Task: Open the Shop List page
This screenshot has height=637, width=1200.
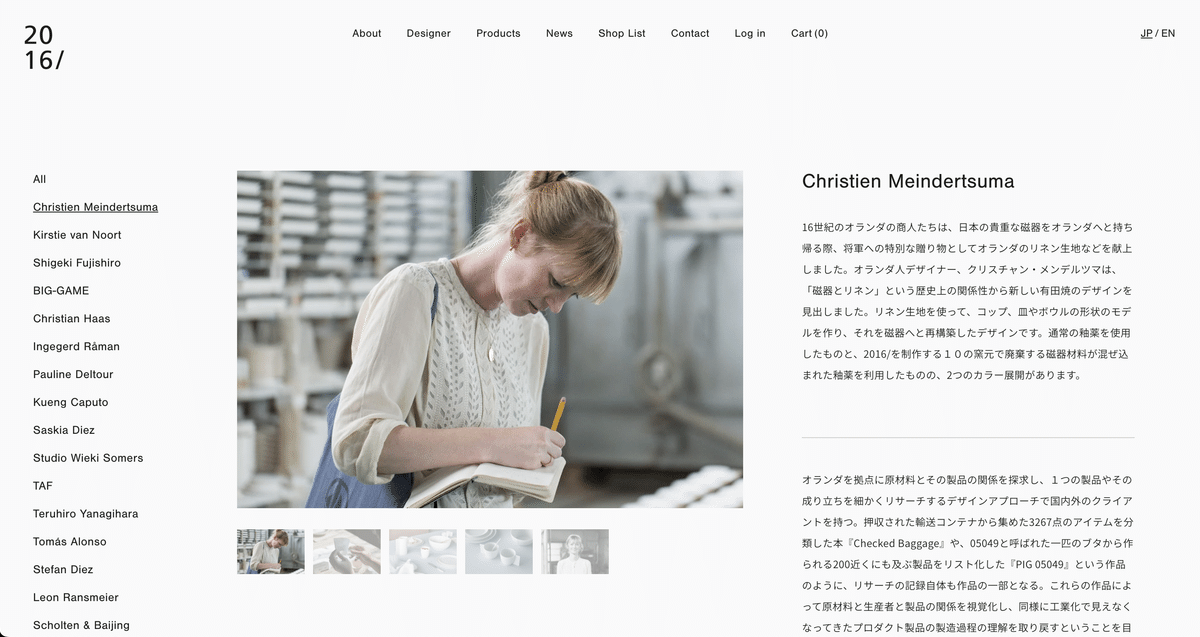Action: pos(622,33)
